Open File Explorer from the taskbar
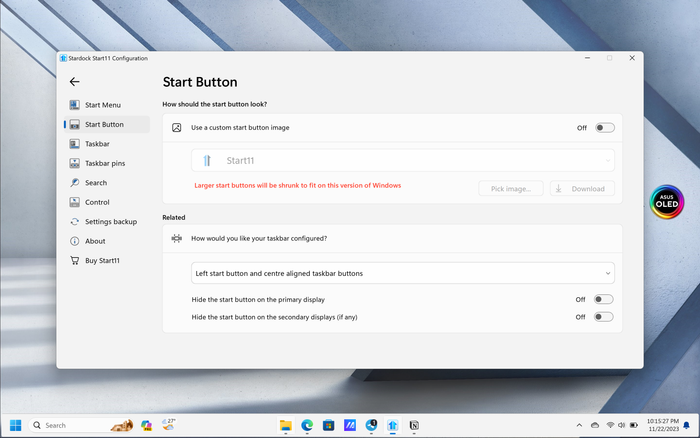The width and height of the screenshot is (700, 438). click(x=286, y=425)
